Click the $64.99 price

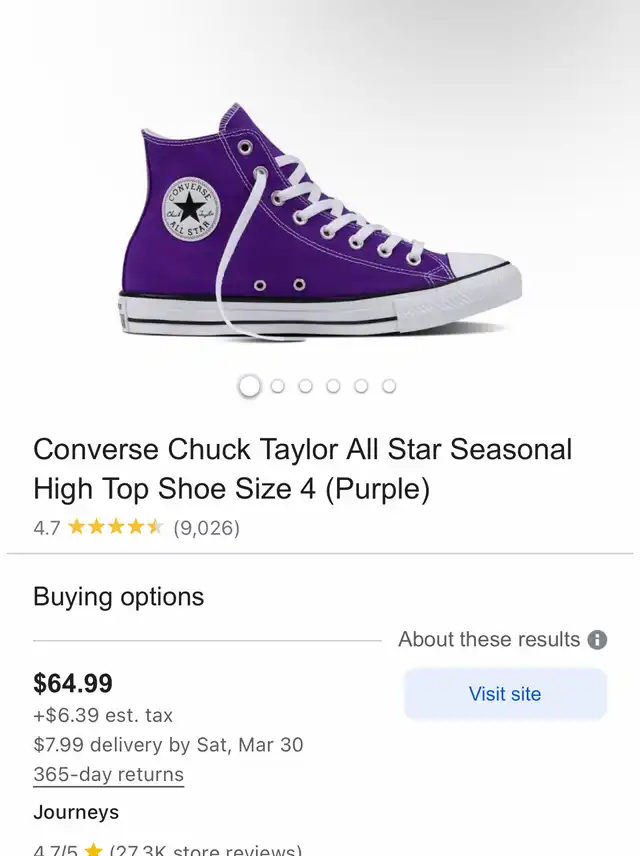73,683
